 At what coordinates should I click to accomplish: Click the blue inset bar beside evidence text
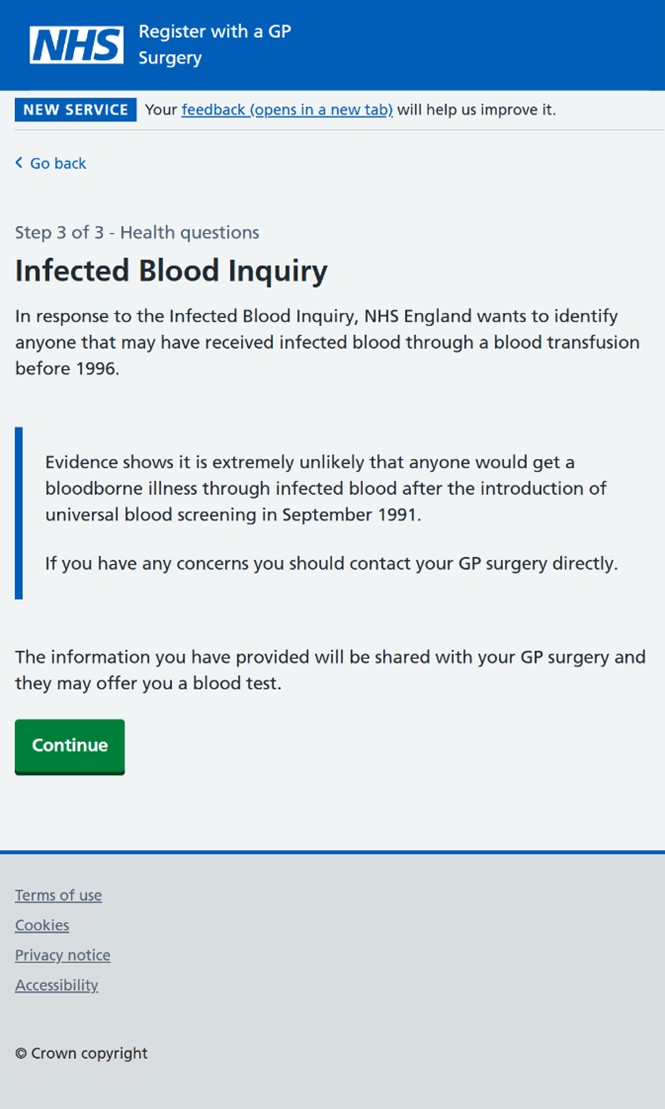tap(18, 513)
